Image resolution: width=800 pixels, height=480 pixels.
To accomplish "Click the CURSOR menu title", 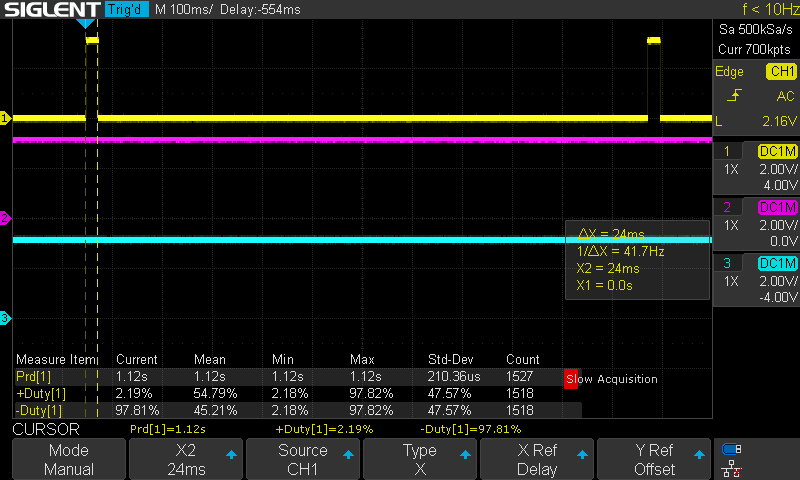I will click(x=46, y=429).
